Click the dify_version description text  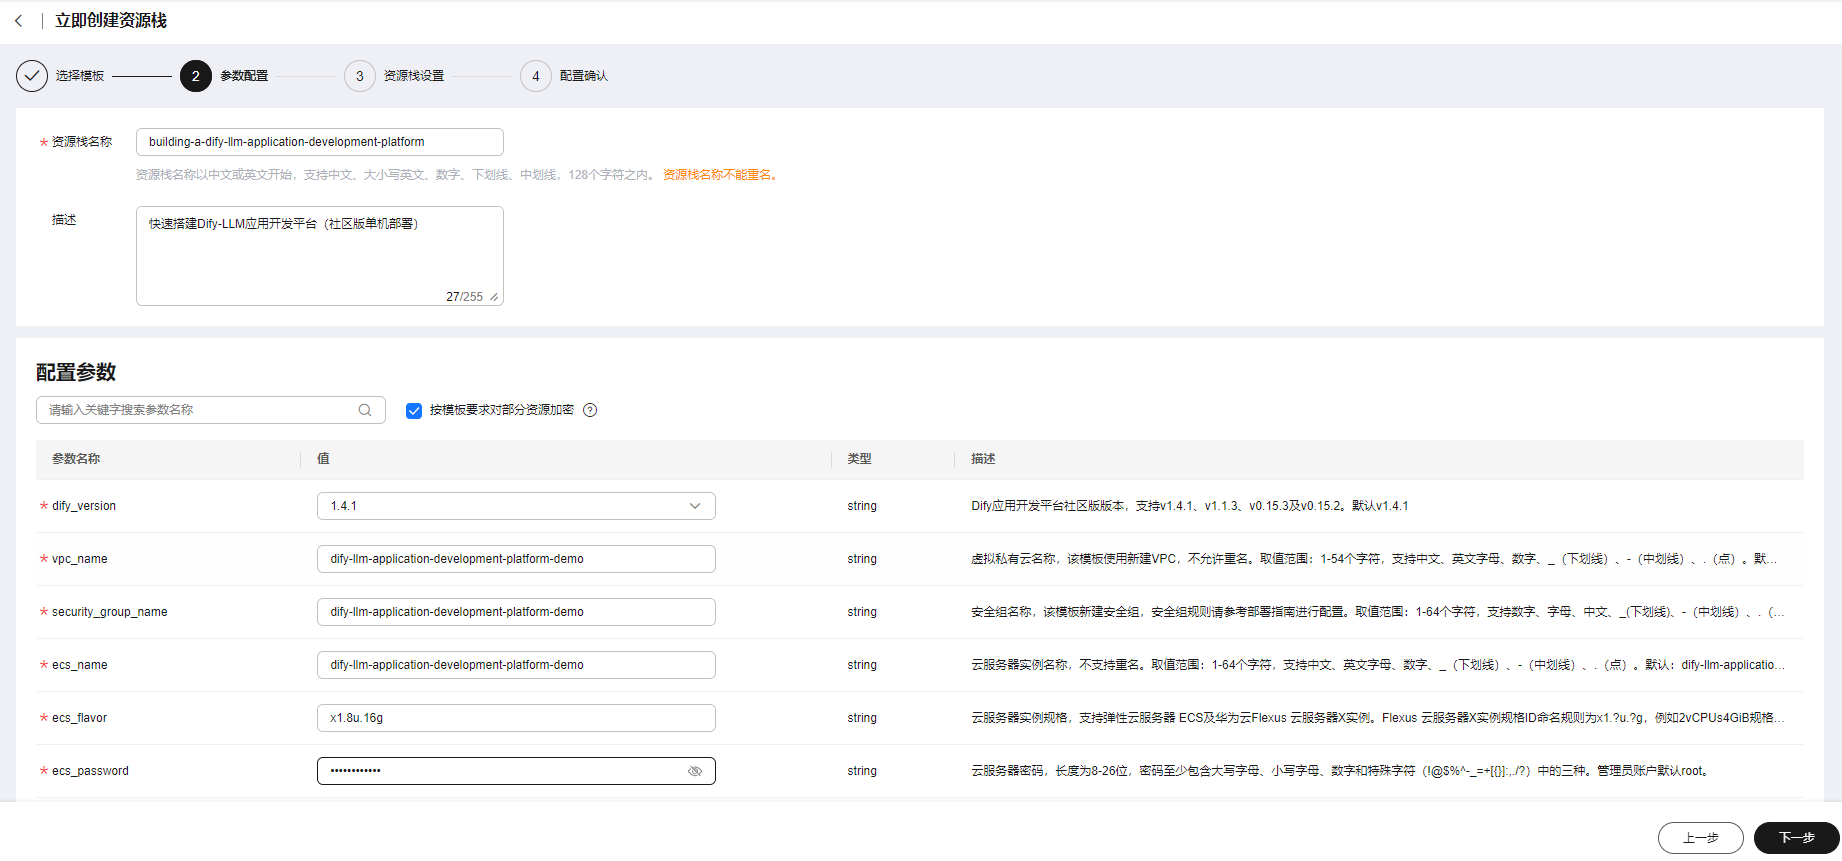[x=1190, y=506]
